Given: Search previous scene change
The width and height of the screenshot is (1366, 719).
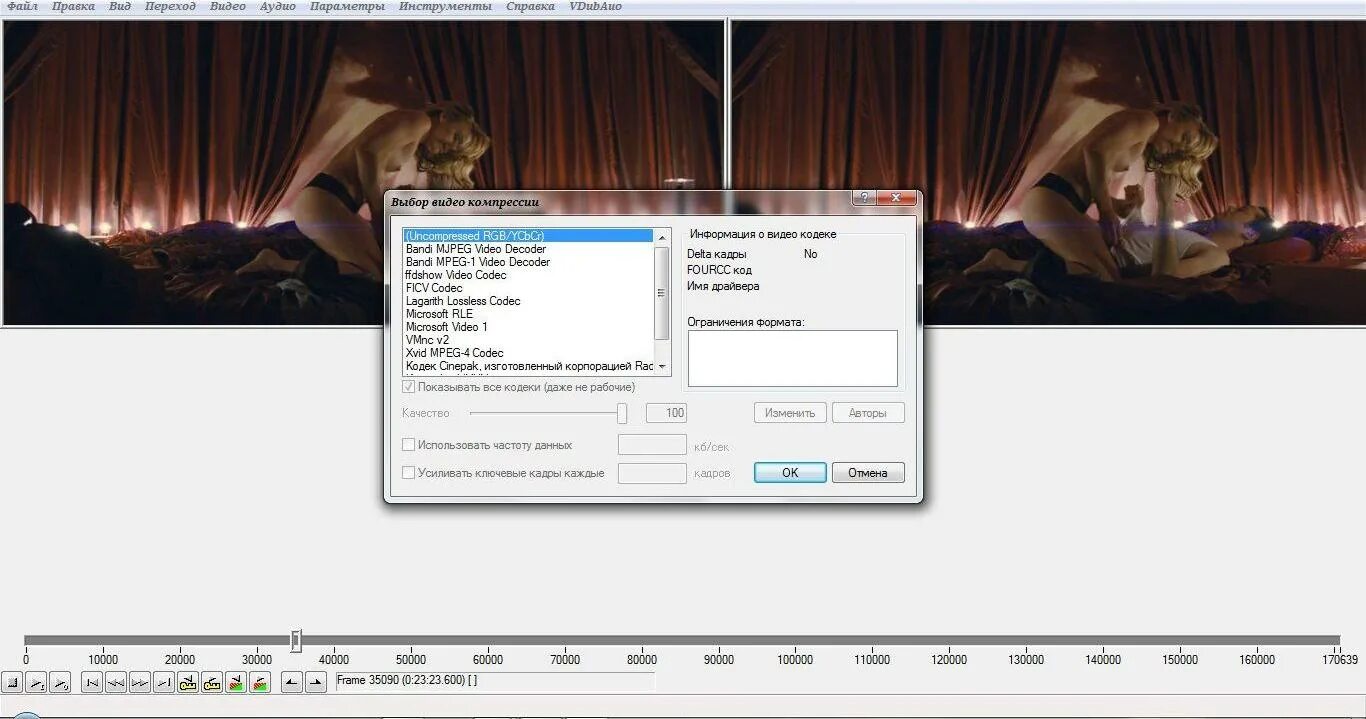Looking at the screenshot, I should (236, 683).
